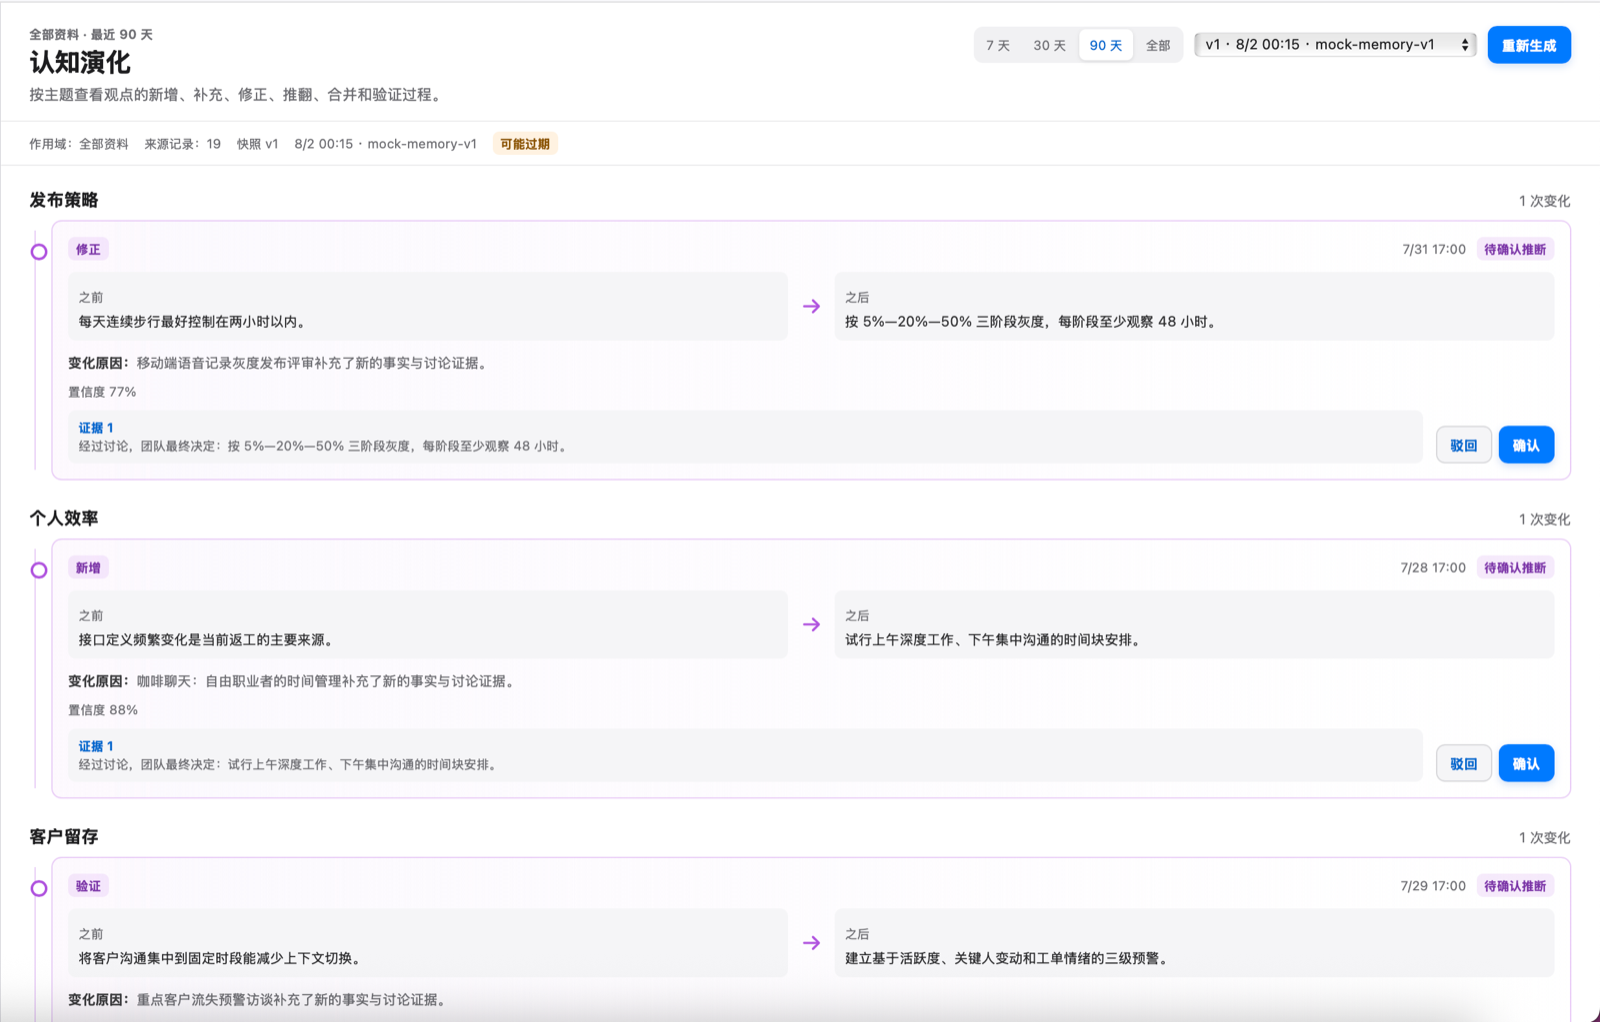
Task: Click the timeline circle marker for 客户留存
Action: (39, 888)
